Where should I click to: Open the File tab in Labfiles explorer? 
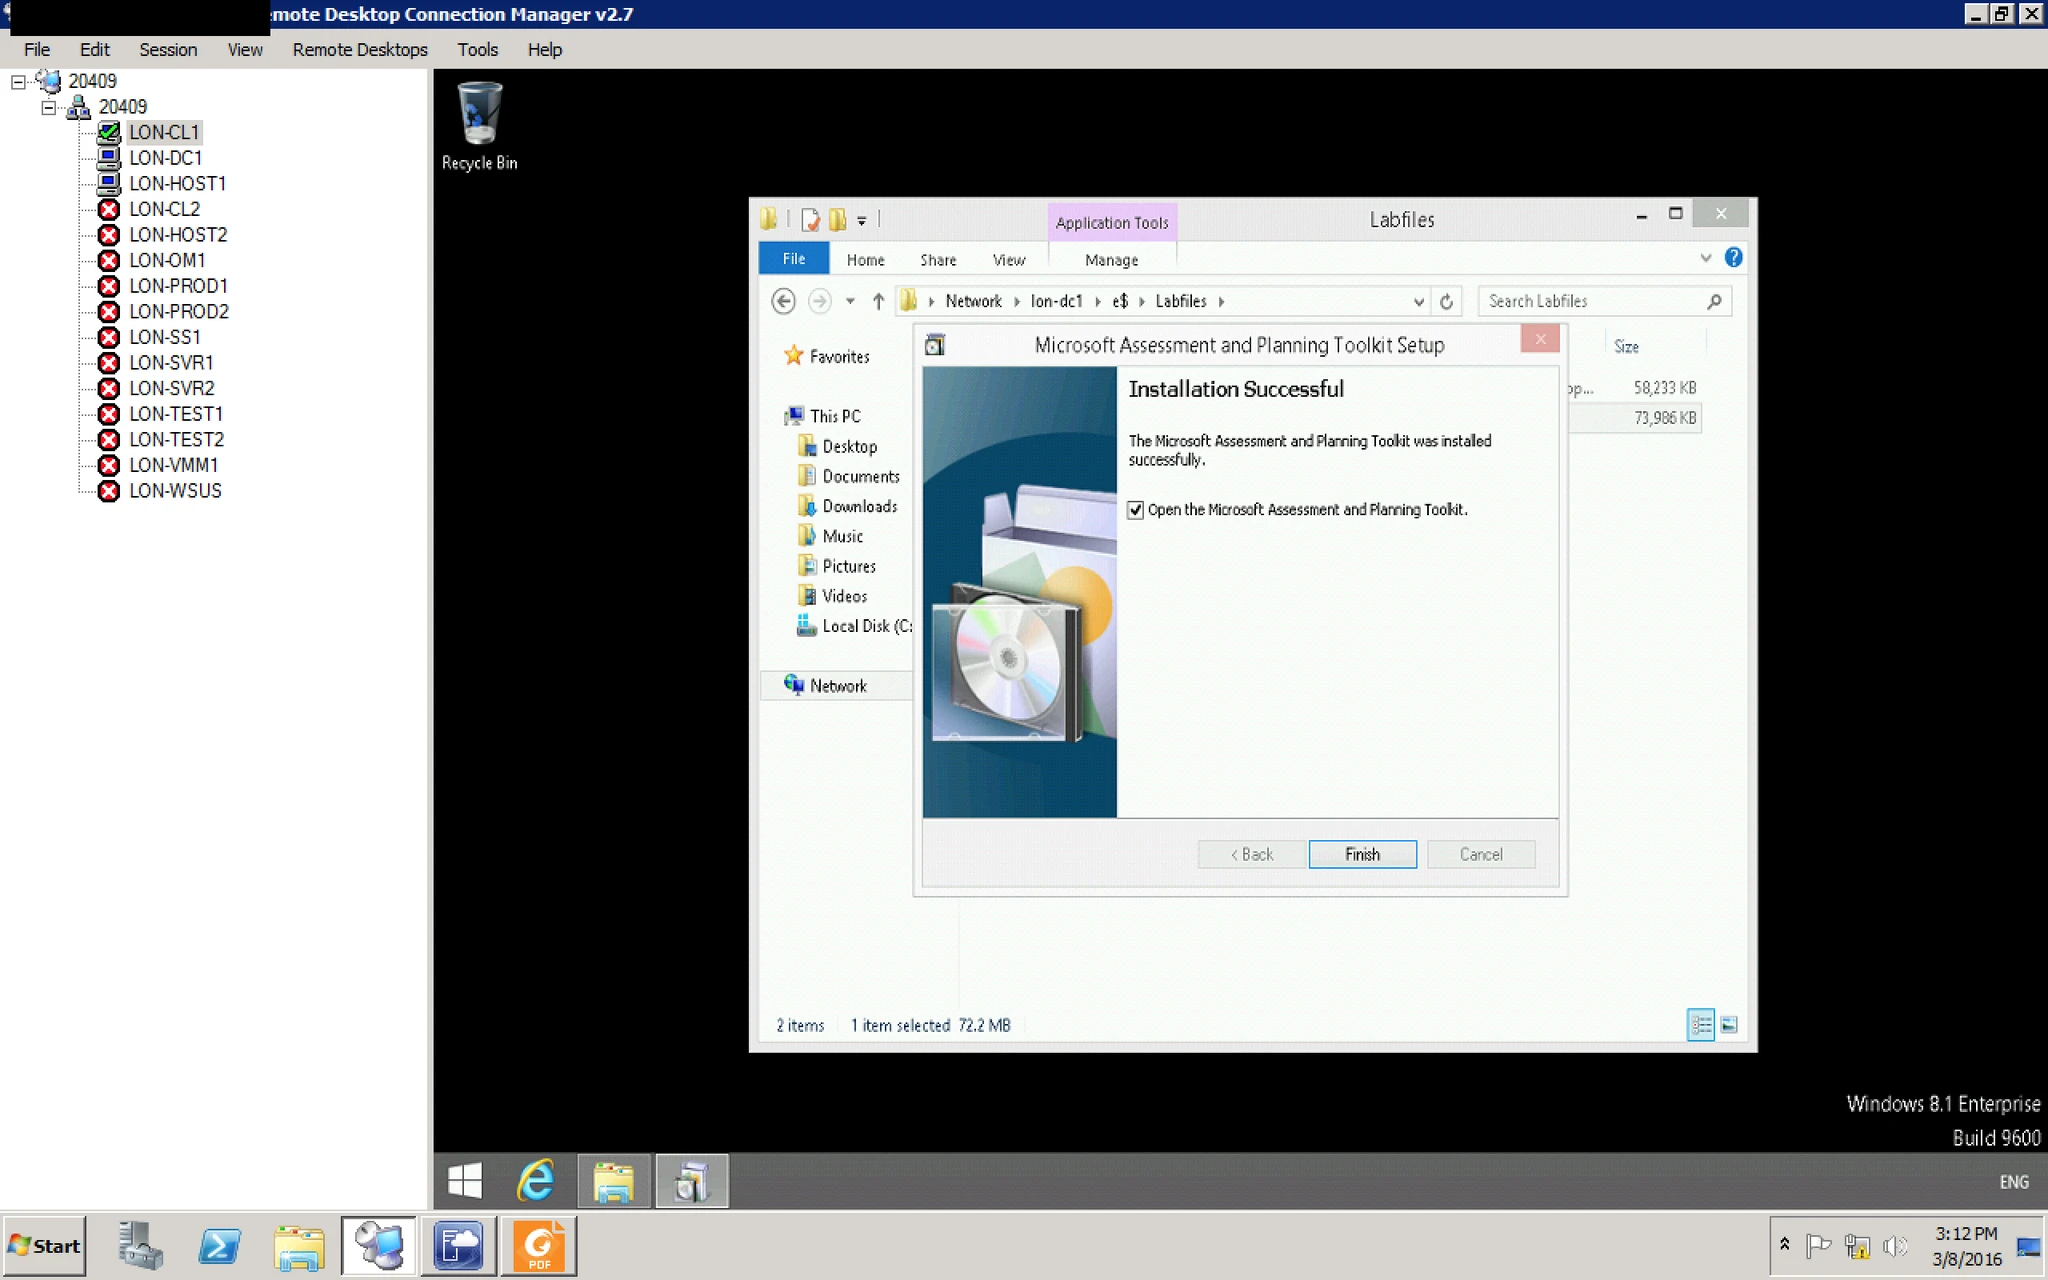coord(794,258)
